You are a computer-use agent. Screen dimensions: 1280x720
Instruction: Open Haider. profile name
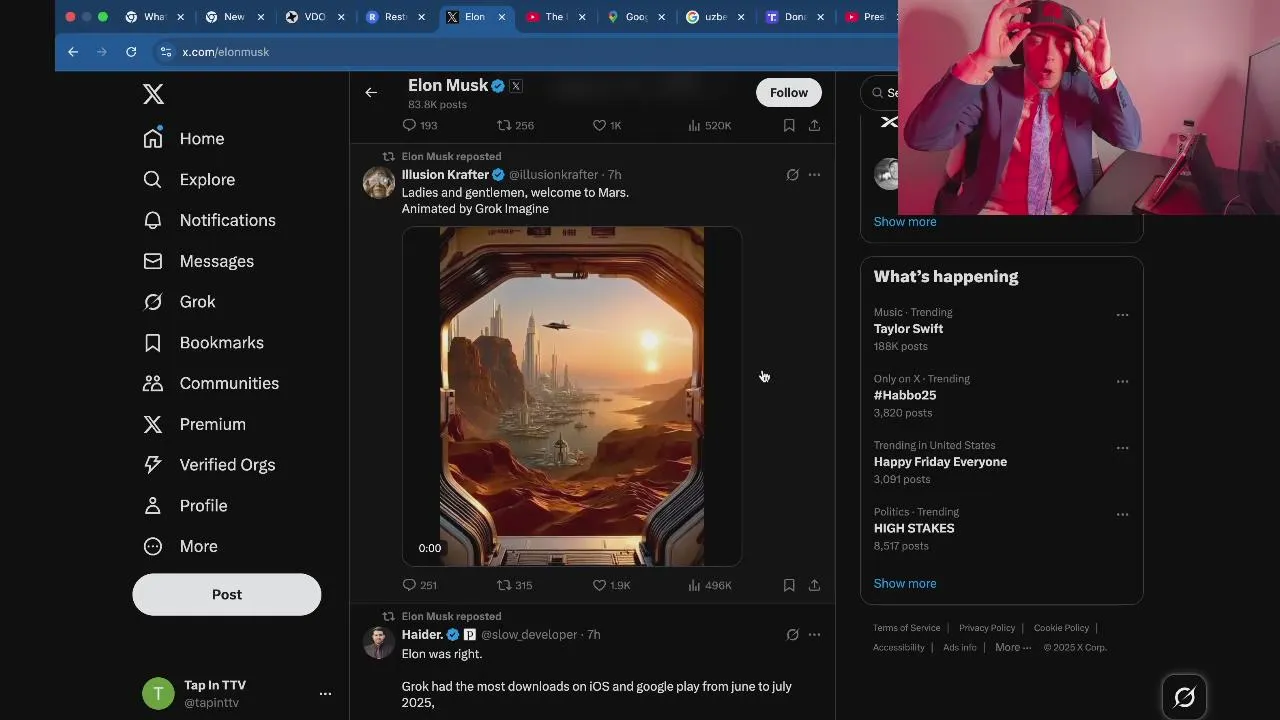(422, 634)
